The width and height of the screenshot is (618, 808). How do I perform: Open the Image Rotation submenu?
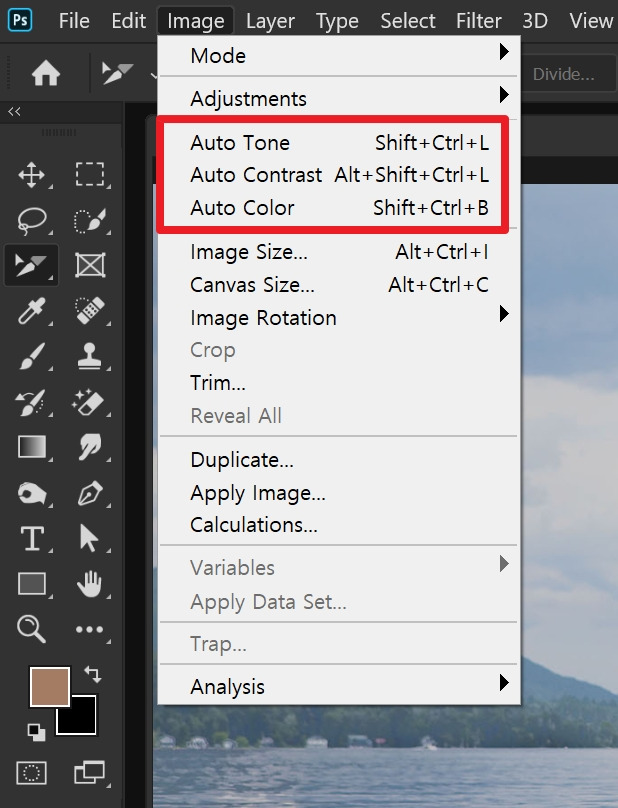(338, 317)
